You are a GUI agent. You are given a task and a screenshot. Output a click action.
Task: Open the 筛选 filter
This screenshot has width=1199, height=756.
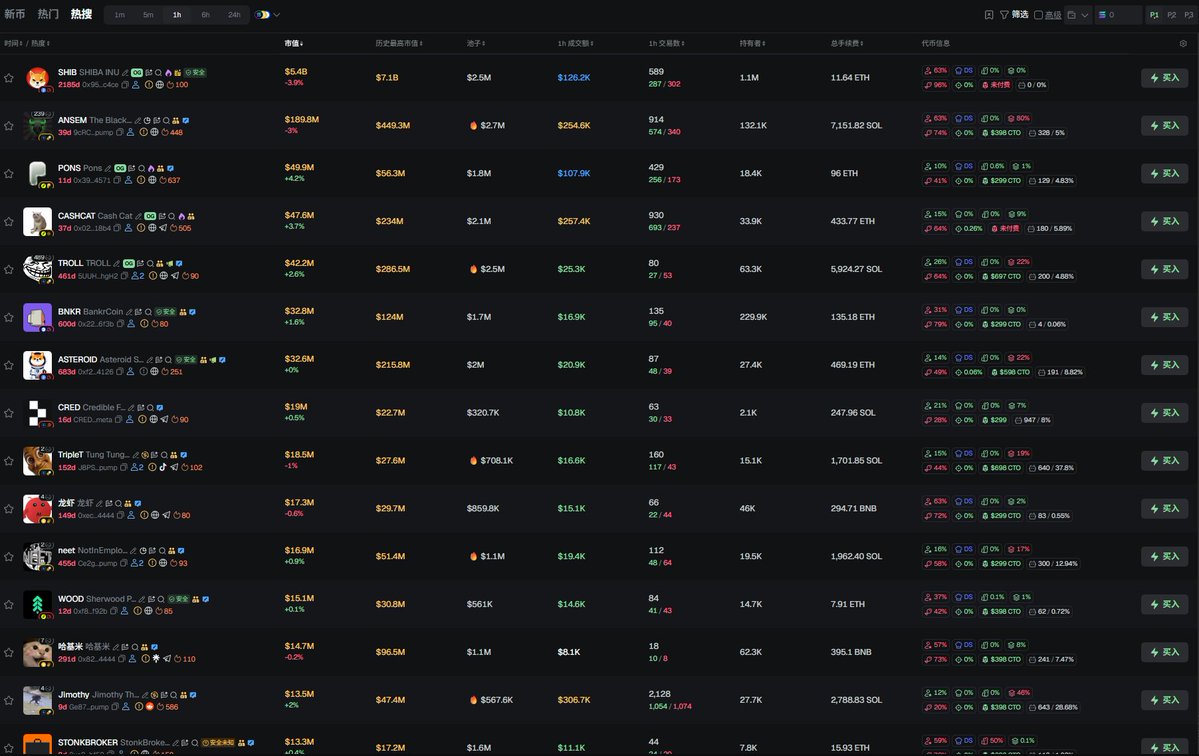pos(1014,15)
